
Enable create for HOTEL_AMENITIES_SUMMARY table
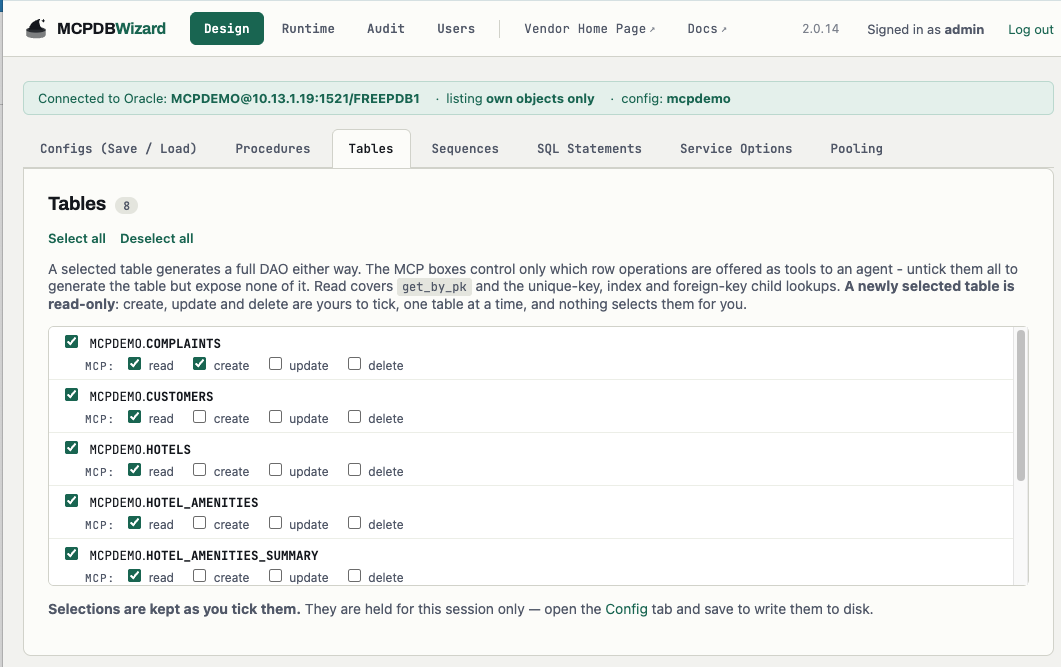[x=200, y=576]
